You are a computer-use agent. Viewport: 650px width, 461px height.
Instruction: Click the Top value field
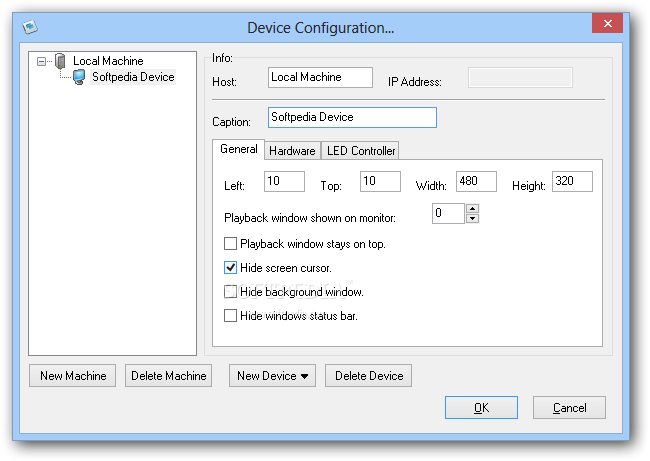click(380, 182)
